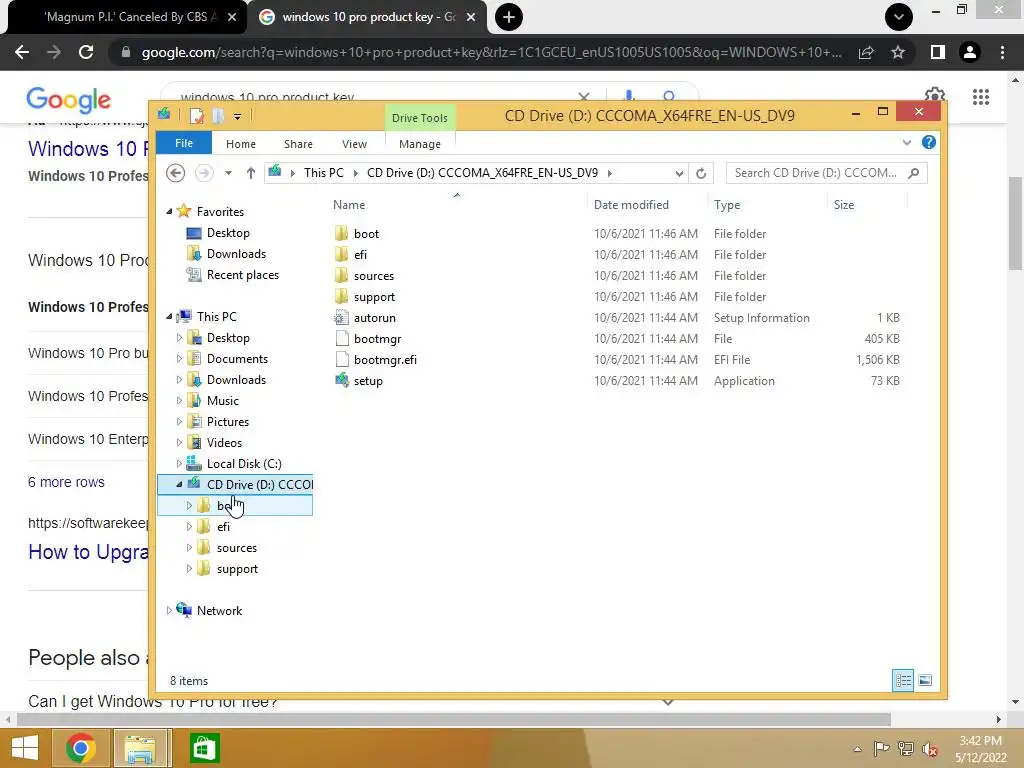
Task: Open the Manage ribbon tab
Action: pyautogui.click(x=419, y=144)
